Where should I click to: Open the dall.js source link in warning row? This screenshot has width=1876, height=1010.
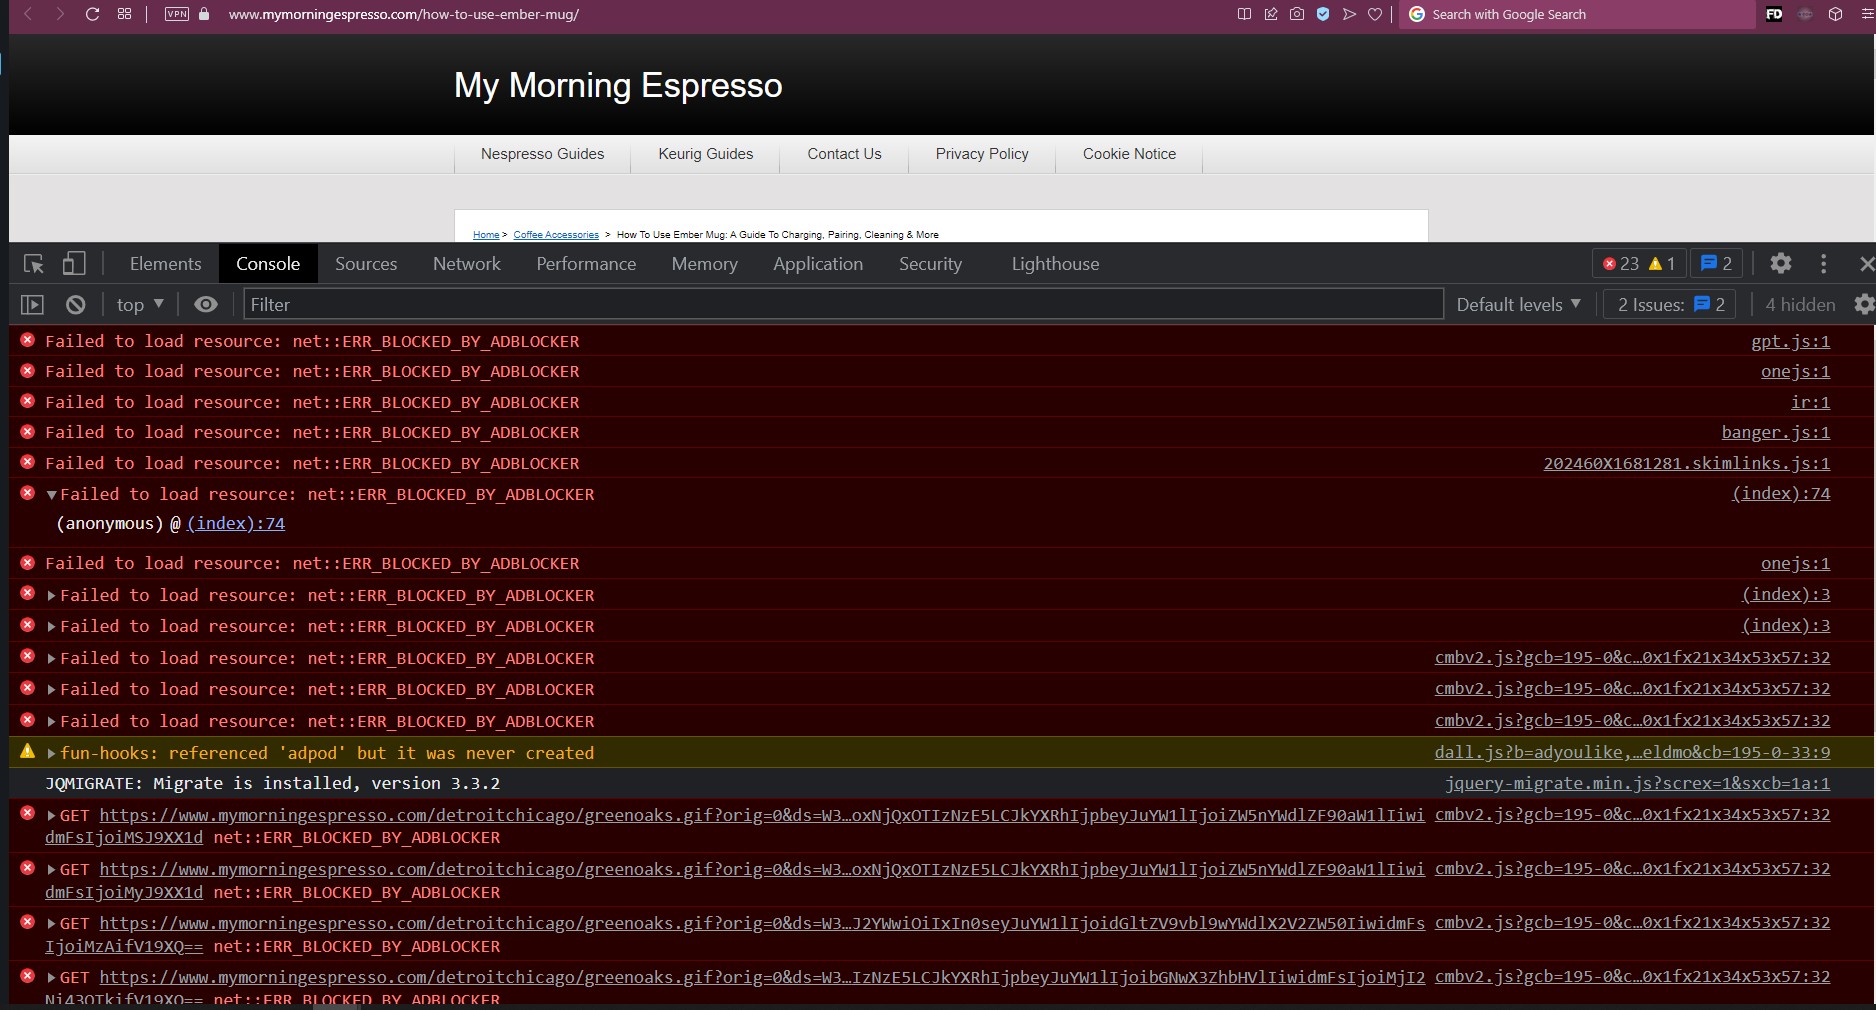[1632, 753]
